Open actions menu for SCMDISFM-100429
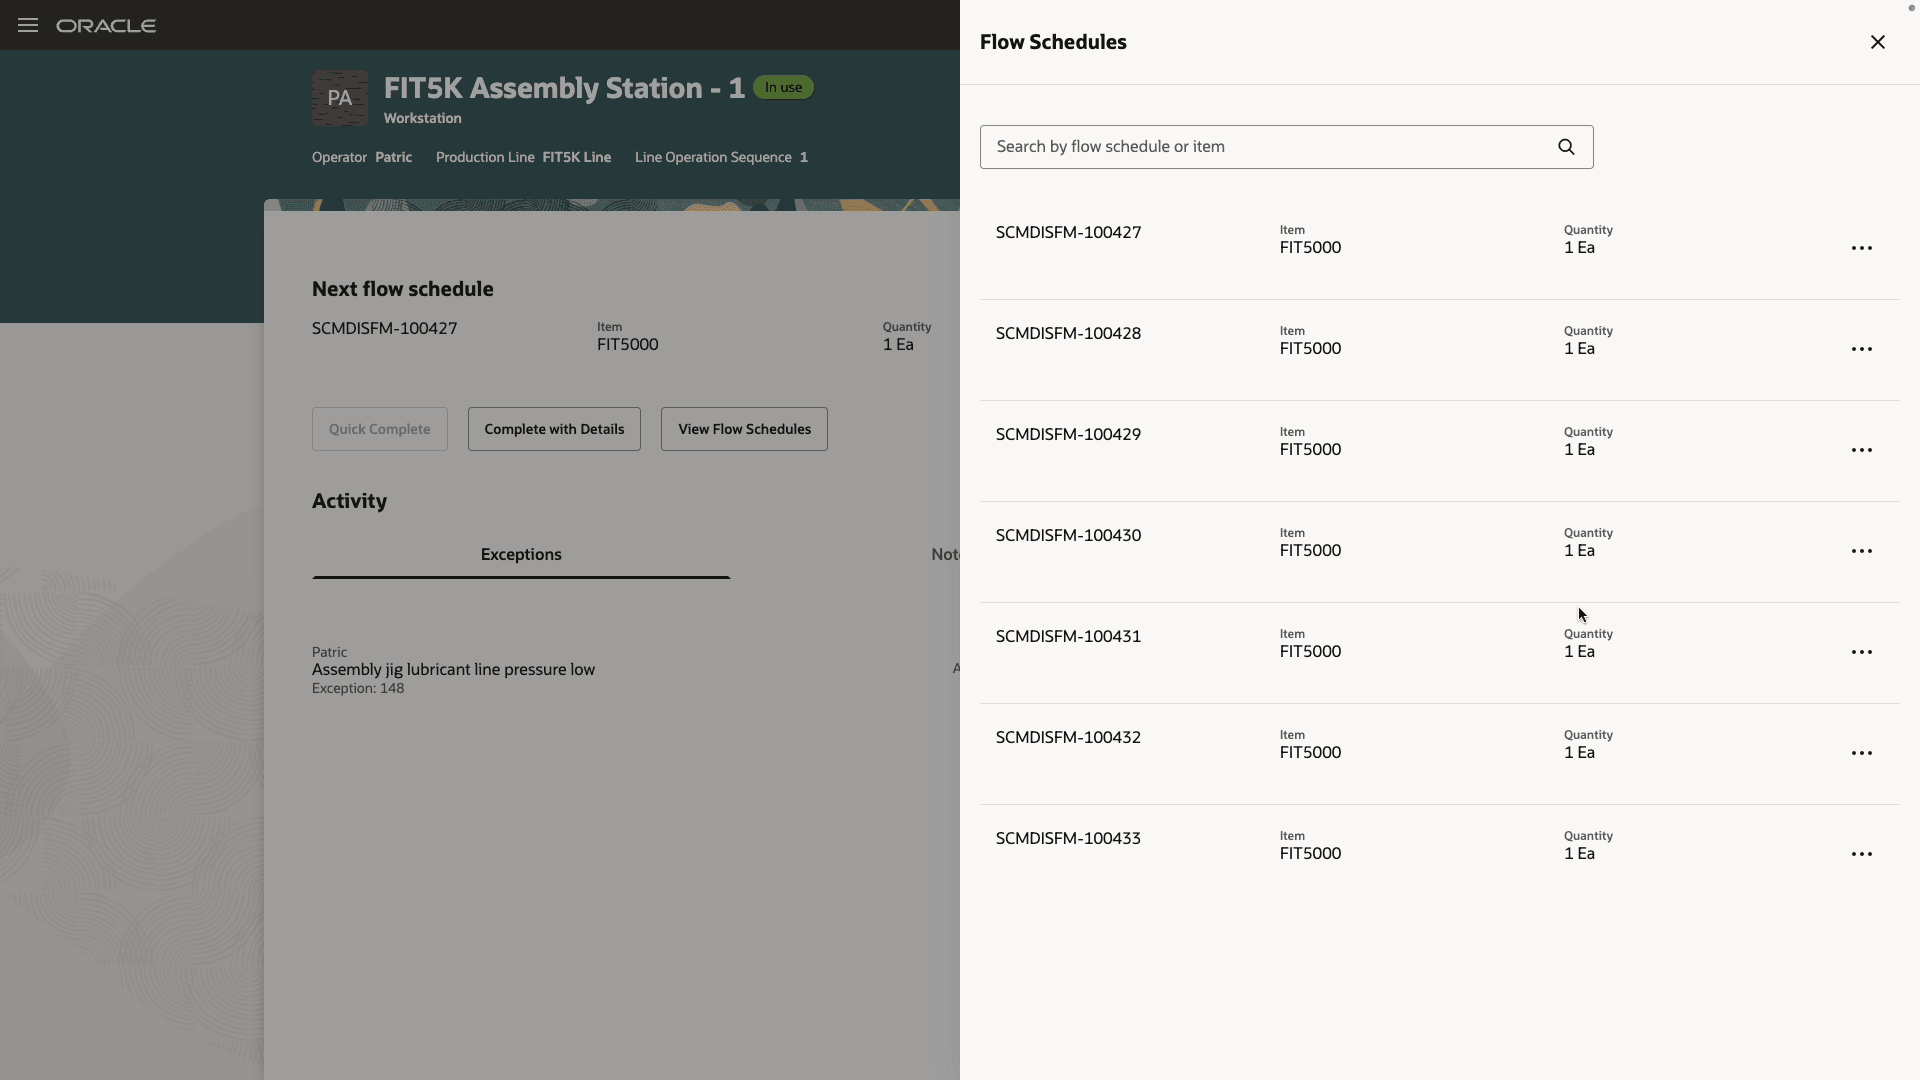This screenshot has width=1920, height=1080. [x=1861, y=450]
